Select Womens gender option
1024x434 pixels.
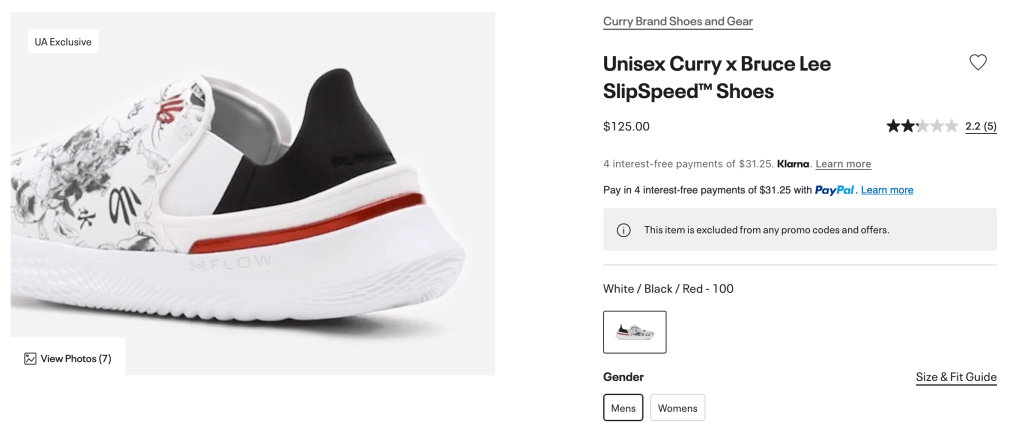pyautogui.click(x=677, y=408)
